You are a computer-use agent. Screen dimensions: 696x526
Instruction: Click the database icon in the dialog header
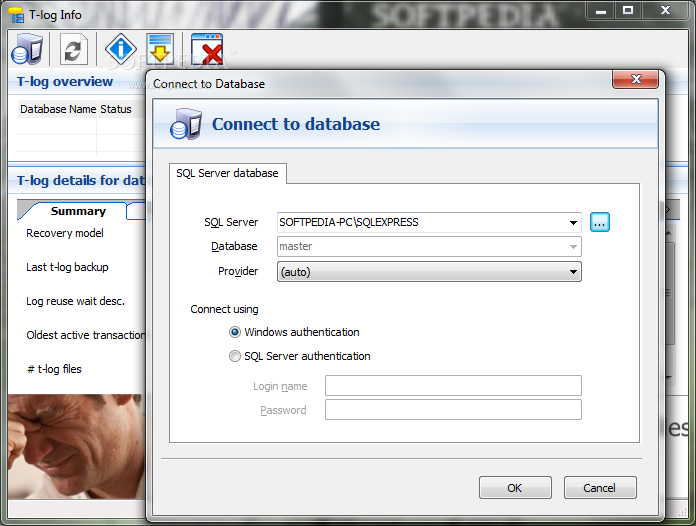coord(186,124)
